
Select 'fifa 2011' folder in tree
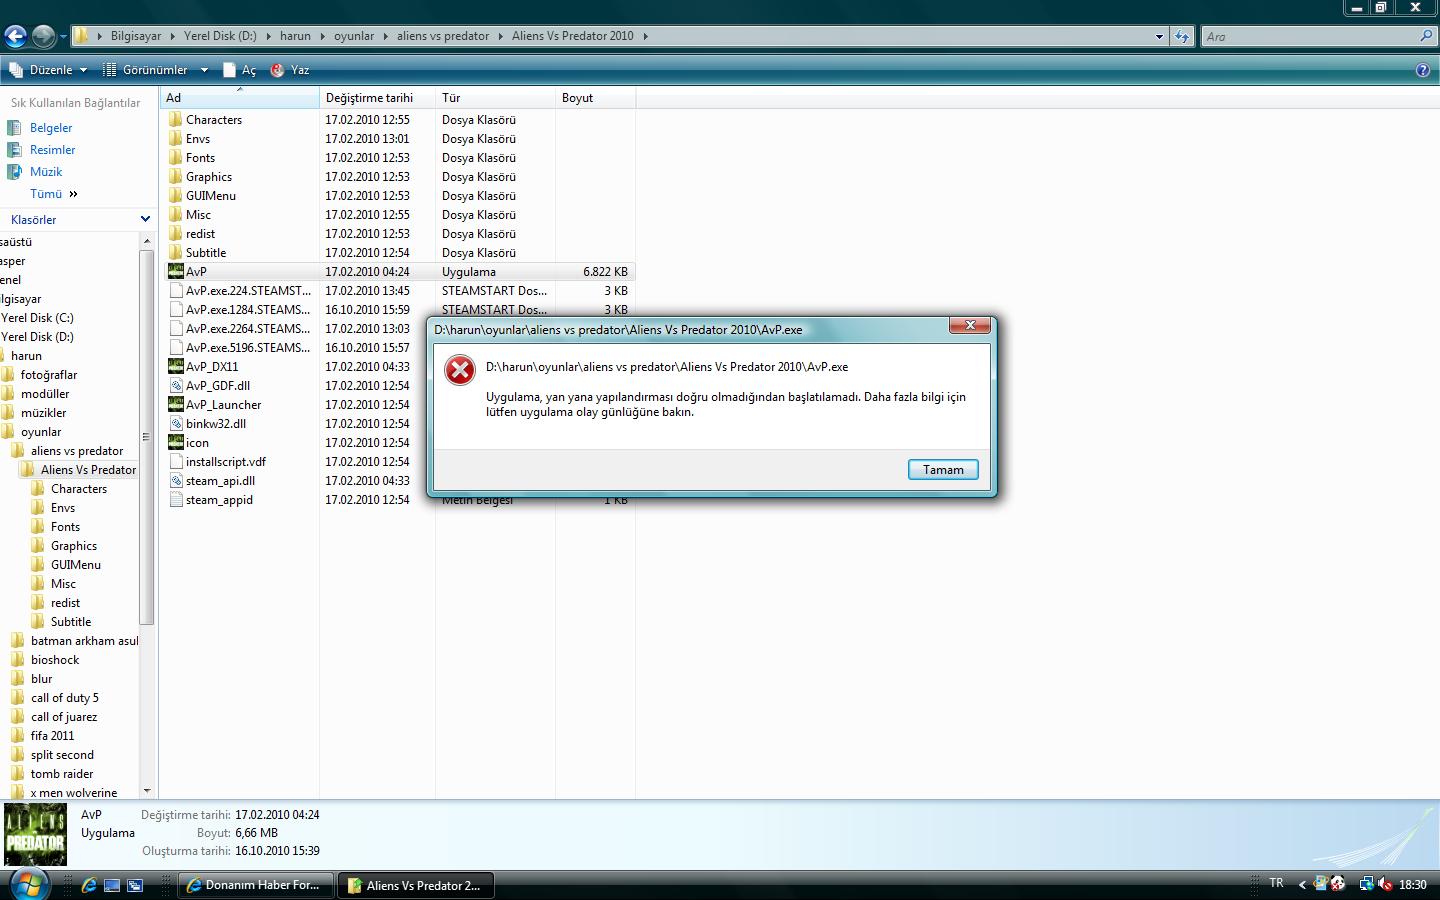[x=52, y=736]
